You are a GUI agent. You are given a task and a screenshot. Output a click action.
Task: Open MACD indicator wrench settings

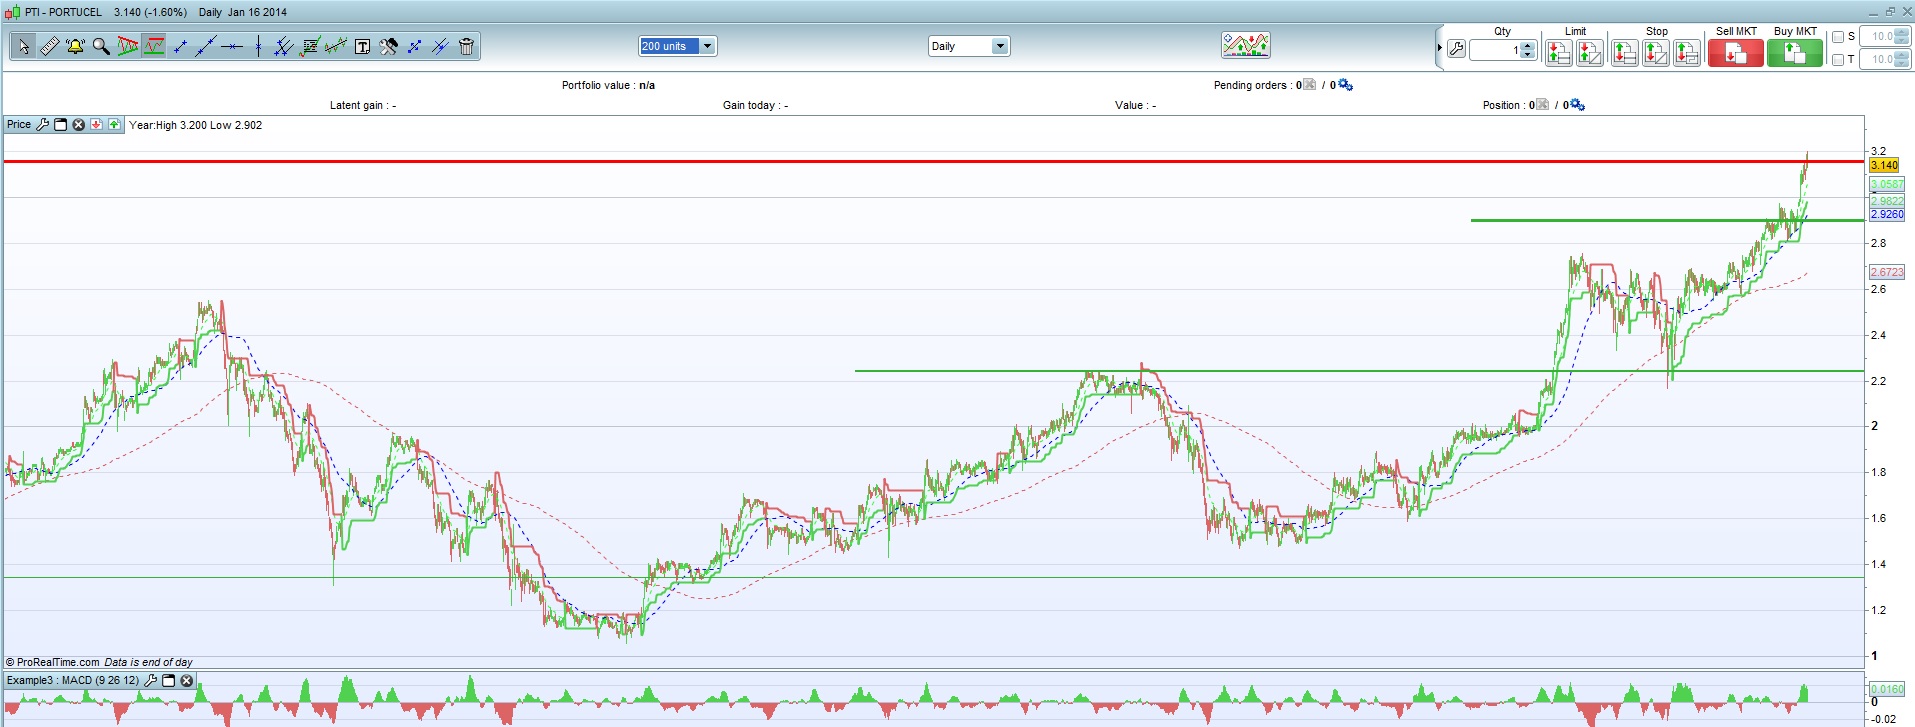pyautogui.click(x=150, y=681)
